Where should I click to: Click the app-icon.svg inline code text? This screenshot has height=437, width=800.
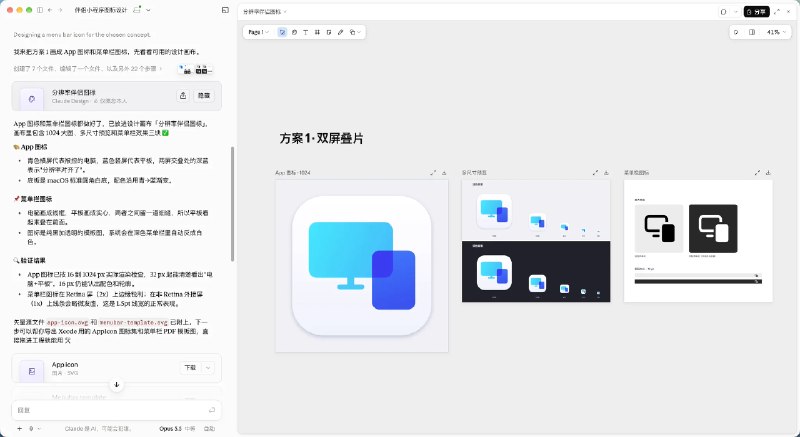[67, 322]
